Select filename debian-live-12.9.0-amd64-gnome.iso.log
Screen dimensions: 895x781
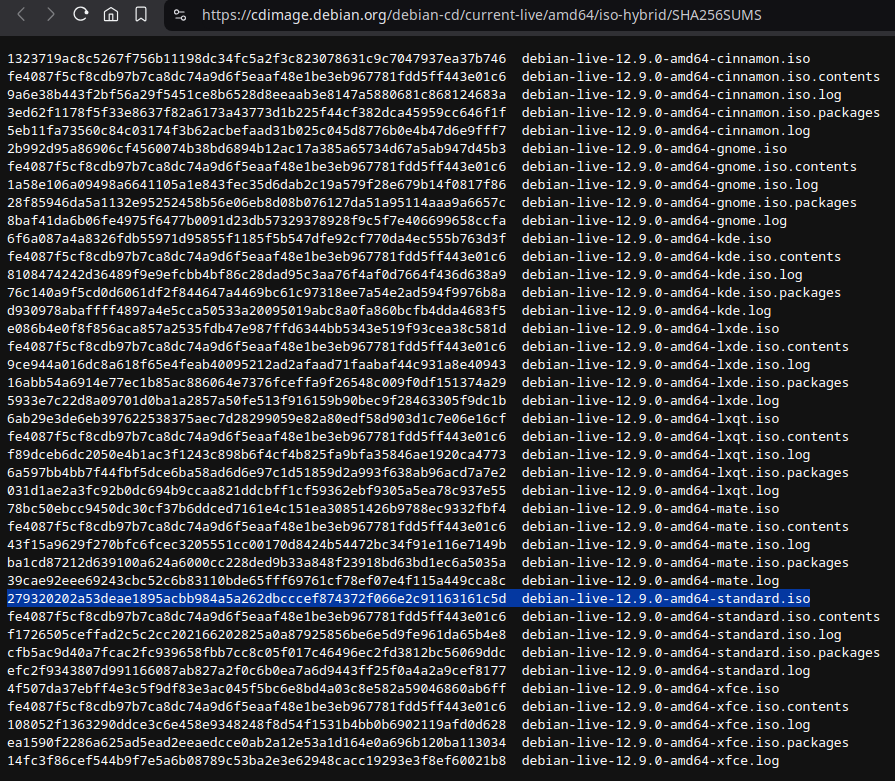tap(670, 184)
